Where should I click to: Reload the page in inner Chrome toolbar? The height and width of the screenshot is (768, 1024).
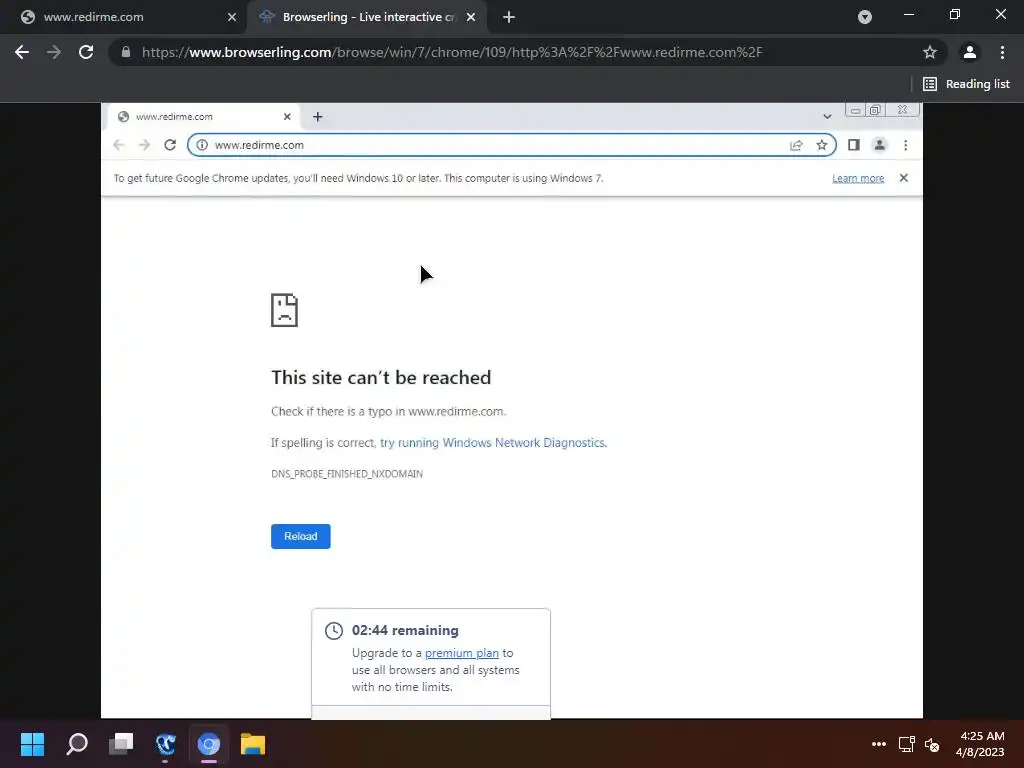point(170,145)
